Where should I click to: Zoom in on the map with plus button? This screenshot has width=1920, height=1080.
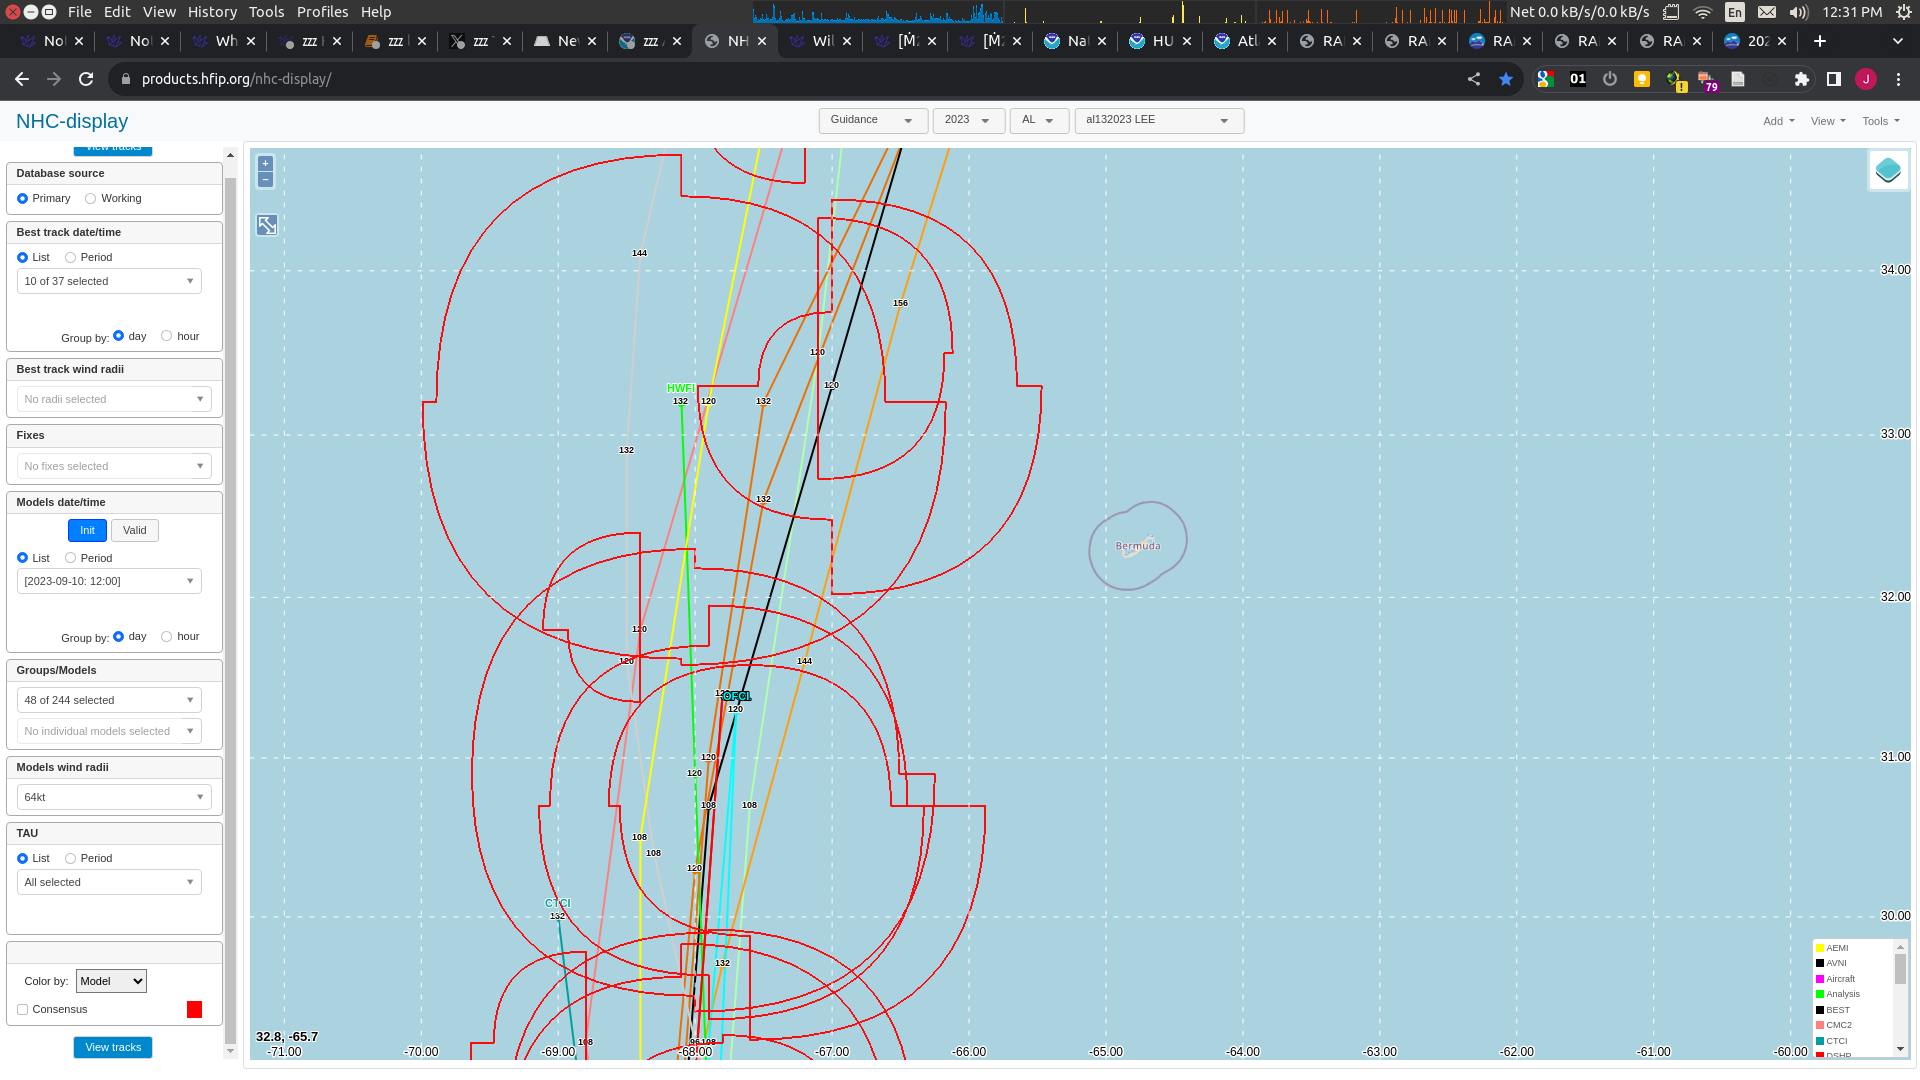tap(265, 164)
